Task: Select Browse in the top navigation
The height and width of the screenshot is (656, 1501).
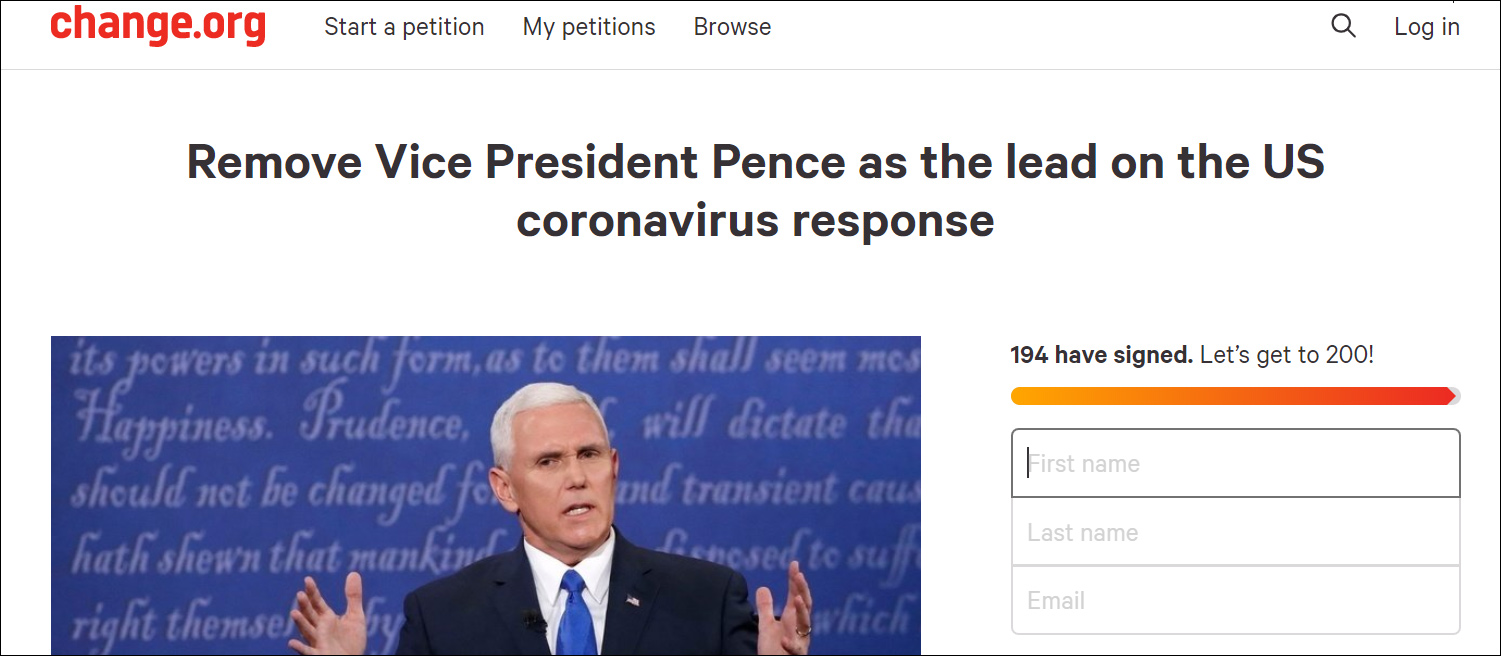Action: (732, 27)
